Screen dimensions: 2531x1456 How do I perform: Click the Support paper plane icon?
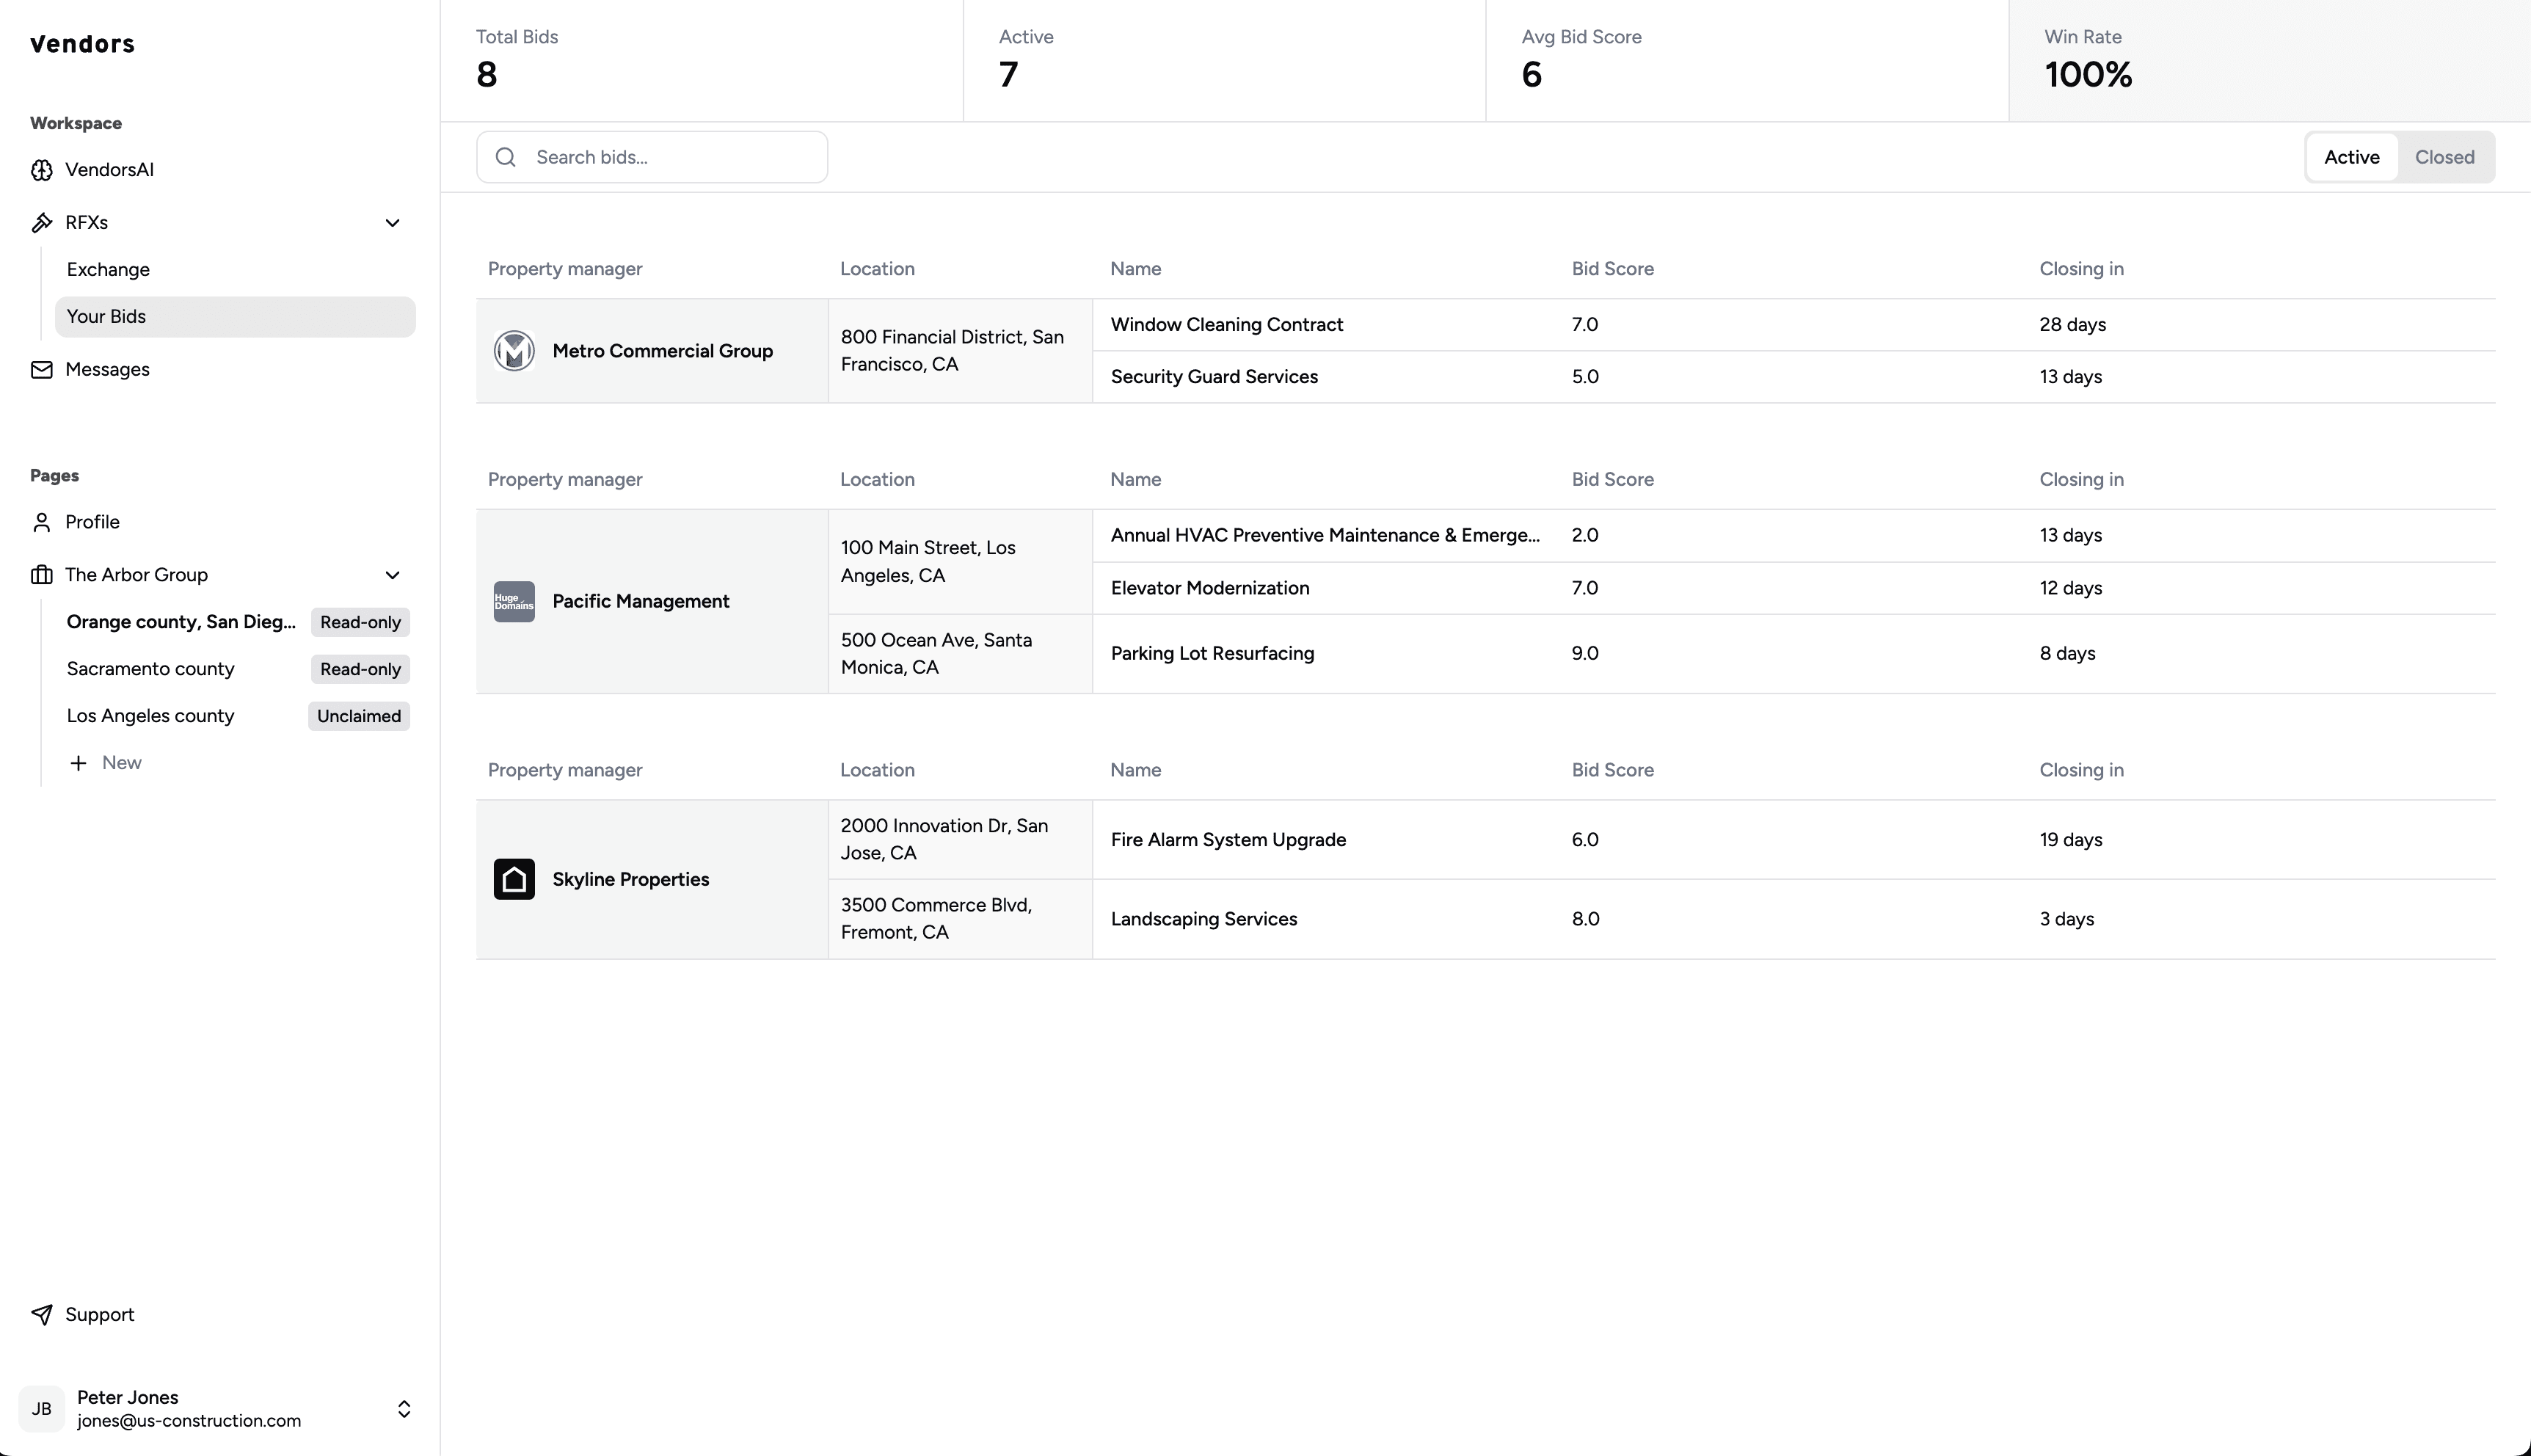coord(41,1315)
